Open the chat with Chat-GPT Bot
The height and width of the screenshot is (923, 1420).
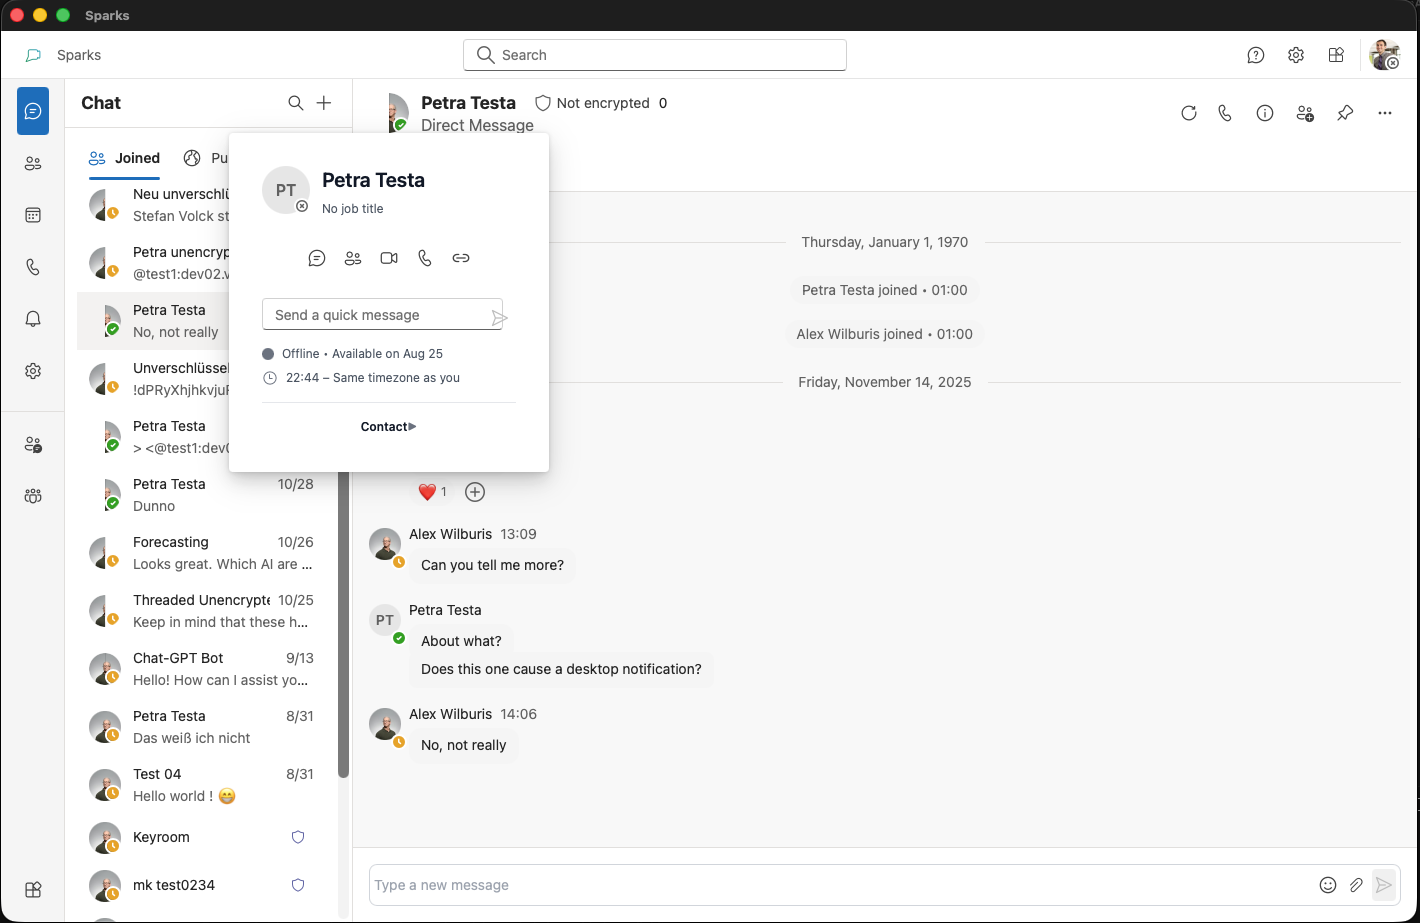pyautogui.click(x=200, y=668)
